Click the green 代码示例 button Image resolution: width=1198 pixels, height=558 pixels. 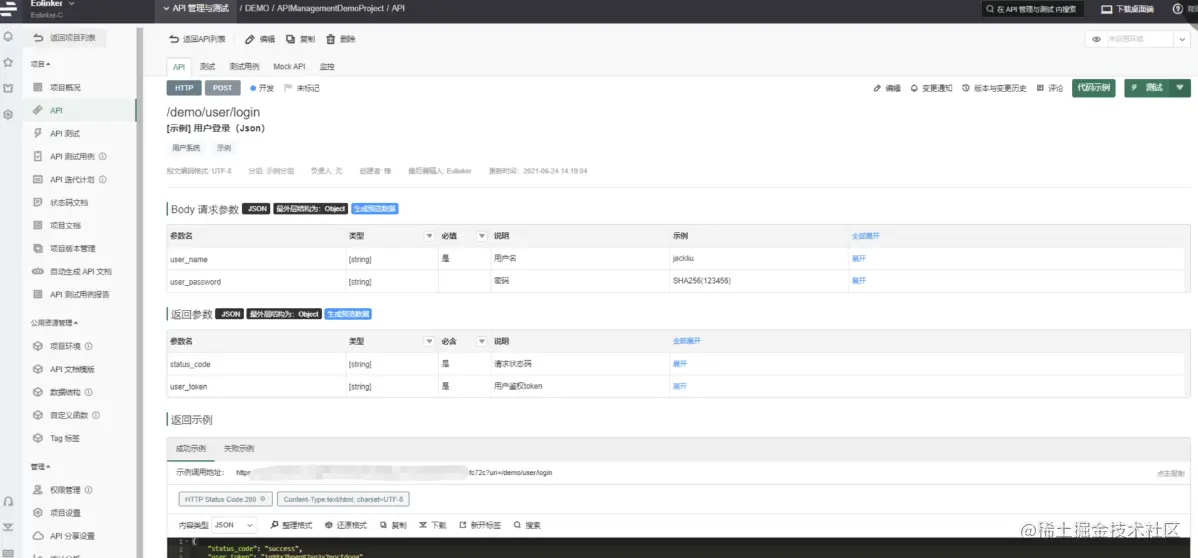tap(1093, 88)
